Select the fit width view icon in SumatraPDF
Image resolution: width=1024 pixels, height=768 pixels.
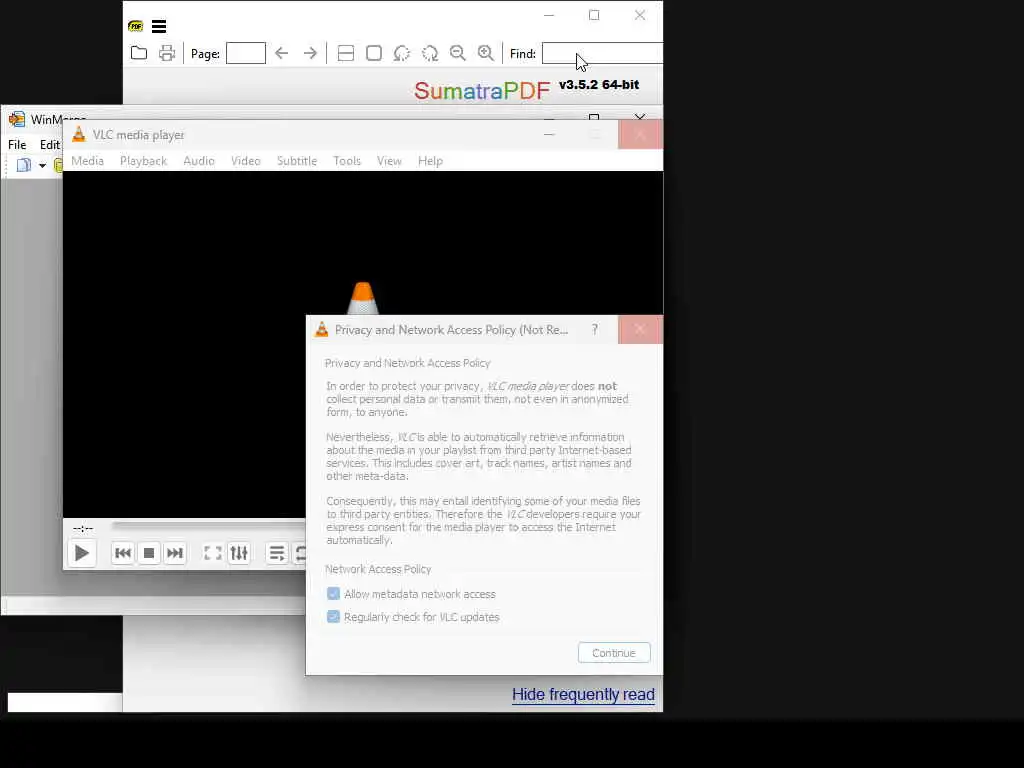pyautogui.click(x=345, y=53)
